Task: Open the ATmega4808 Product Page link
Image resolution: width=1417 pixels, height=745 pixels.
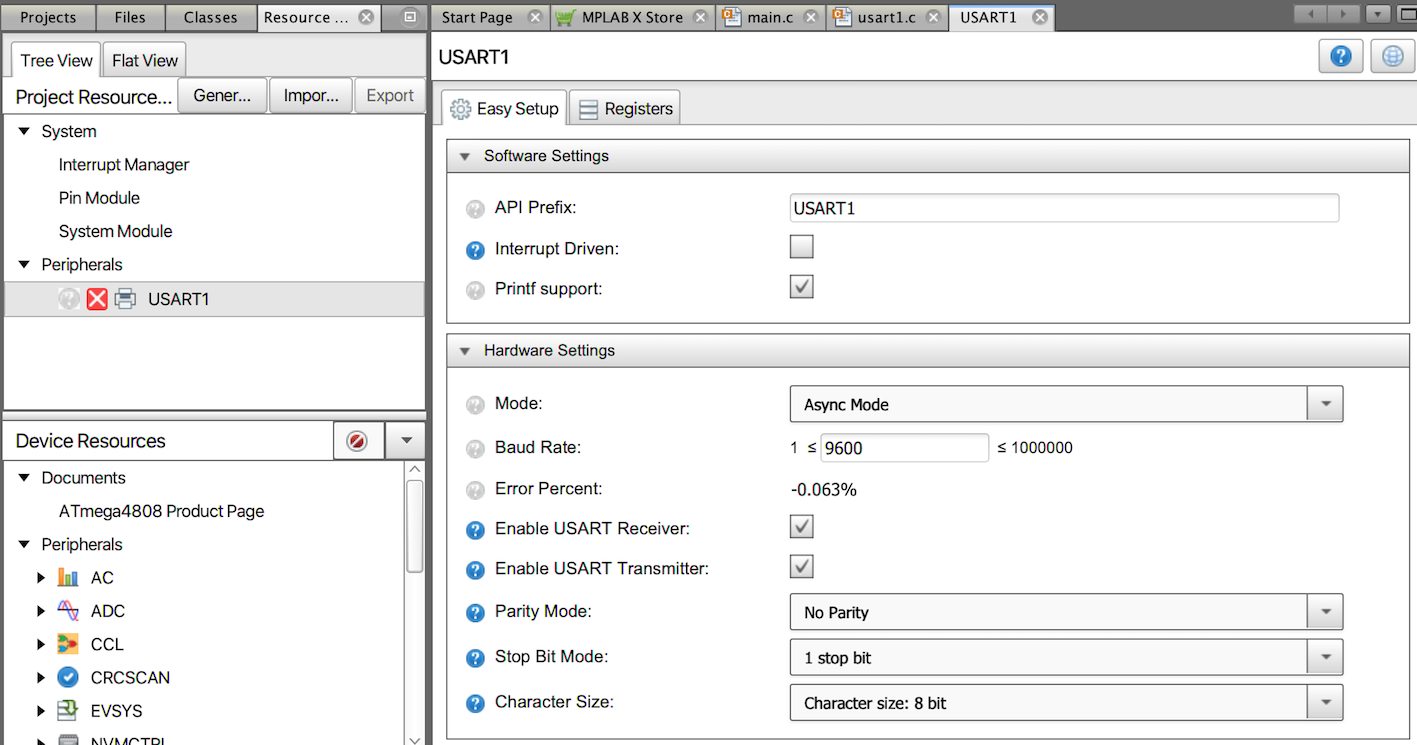Action: [161, 511]
